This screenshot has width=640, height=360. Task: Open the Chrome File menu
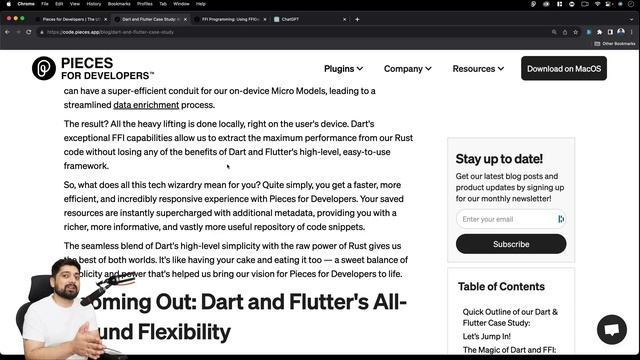pyautogui.click(x=44, y=4)
